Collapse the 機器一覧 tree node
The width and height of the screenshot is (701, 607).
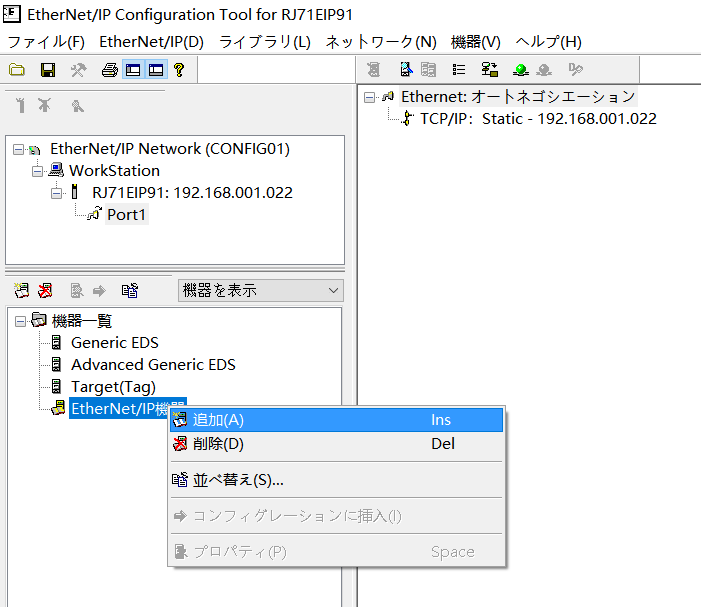[21, 321]
